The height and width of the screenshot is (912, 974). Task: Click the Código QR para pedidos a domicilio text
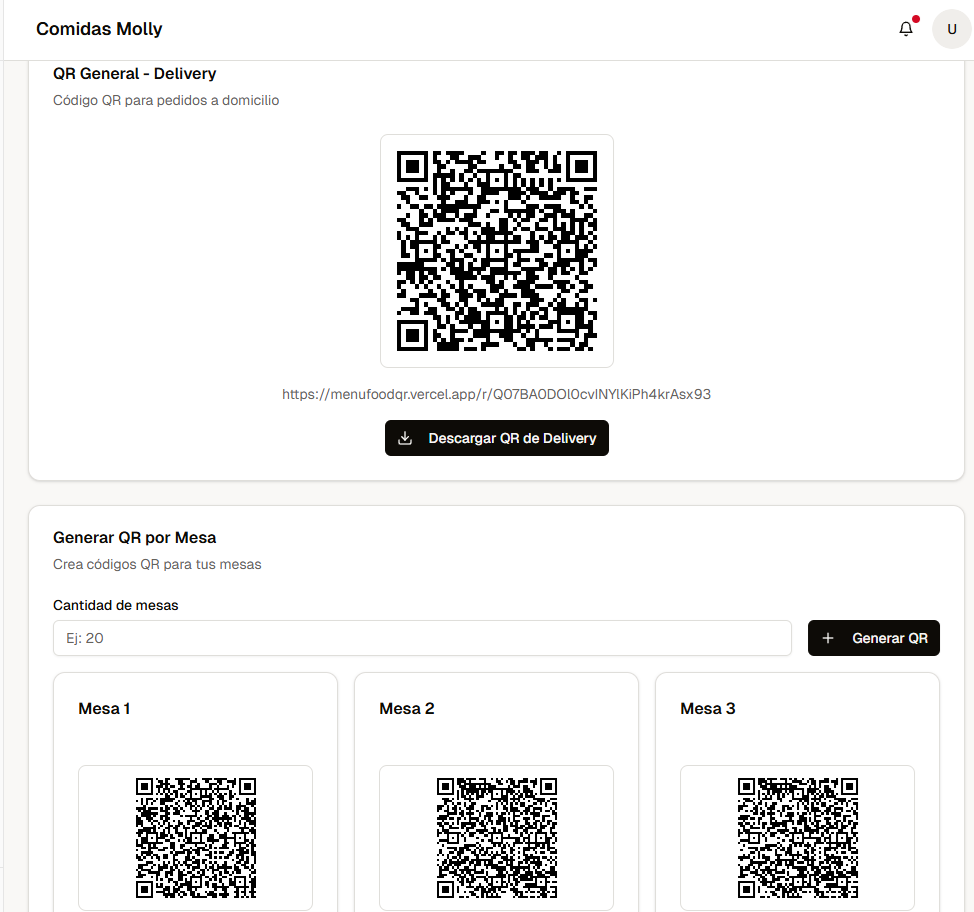166,100
